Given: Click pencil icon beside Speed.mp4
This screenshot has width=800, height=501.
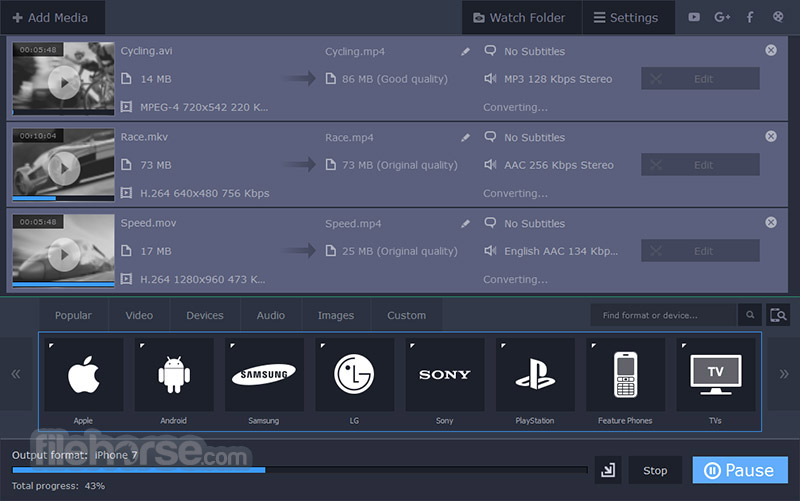Looking at the screenshot, I should [x=465, y=223].
